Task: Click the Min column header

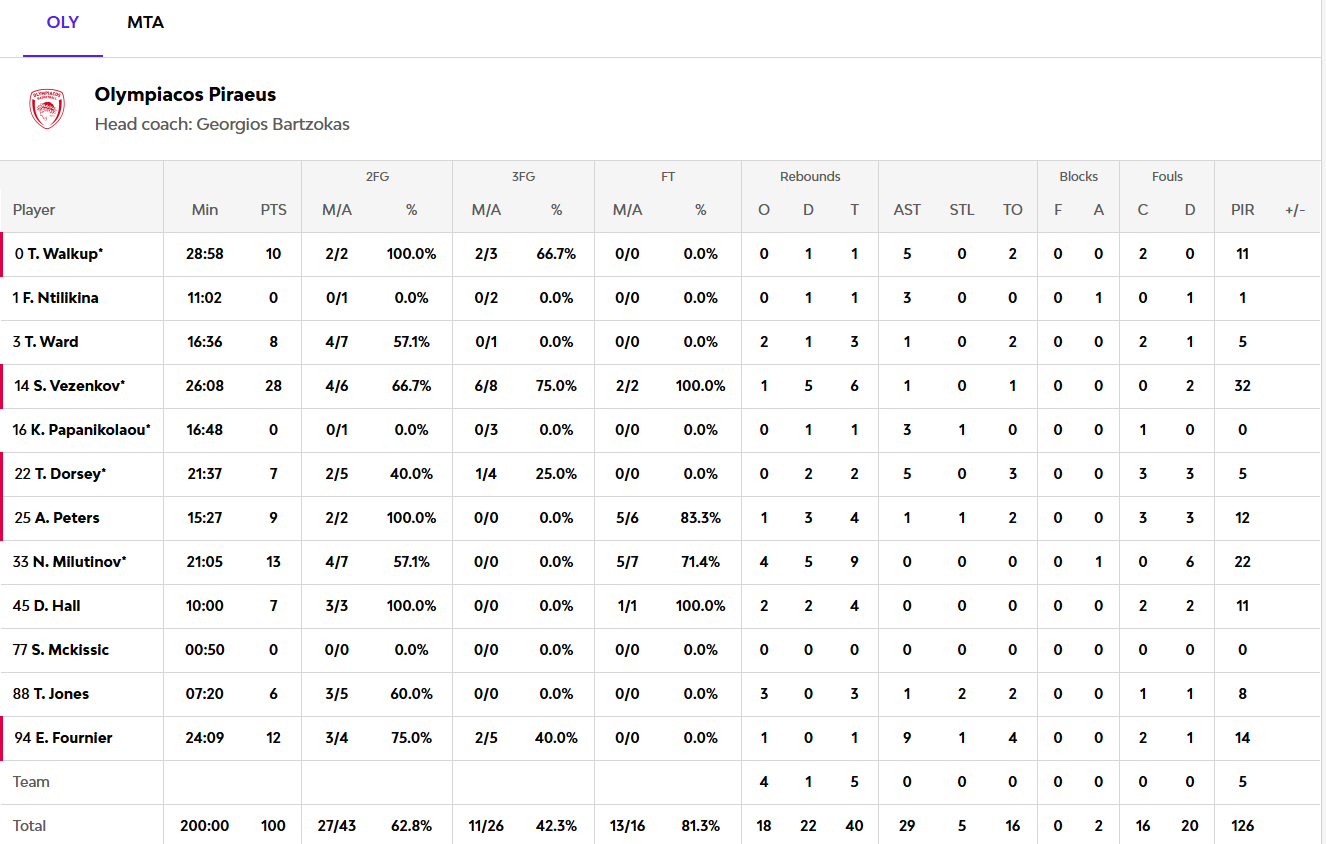Action: 205,210
